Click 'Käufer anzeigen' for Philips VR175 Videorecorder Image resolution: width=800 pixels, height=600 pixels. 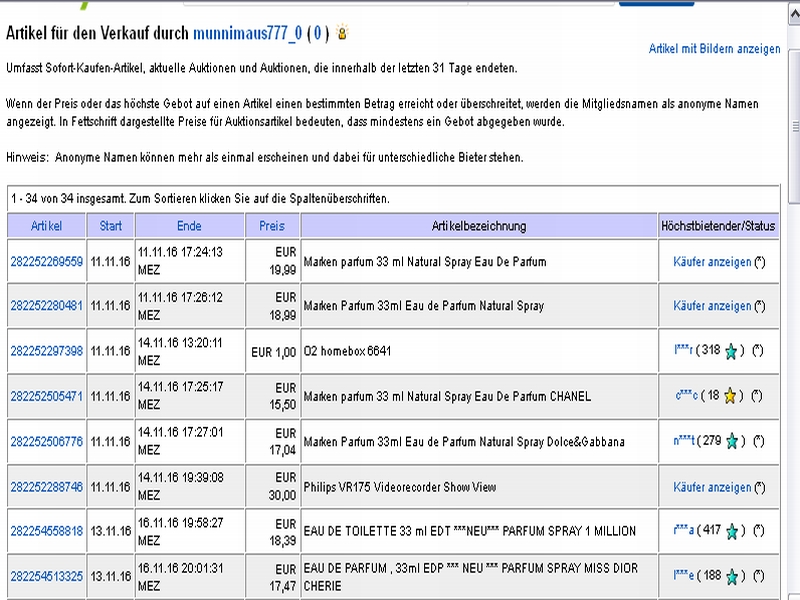[x=712, y=488]
